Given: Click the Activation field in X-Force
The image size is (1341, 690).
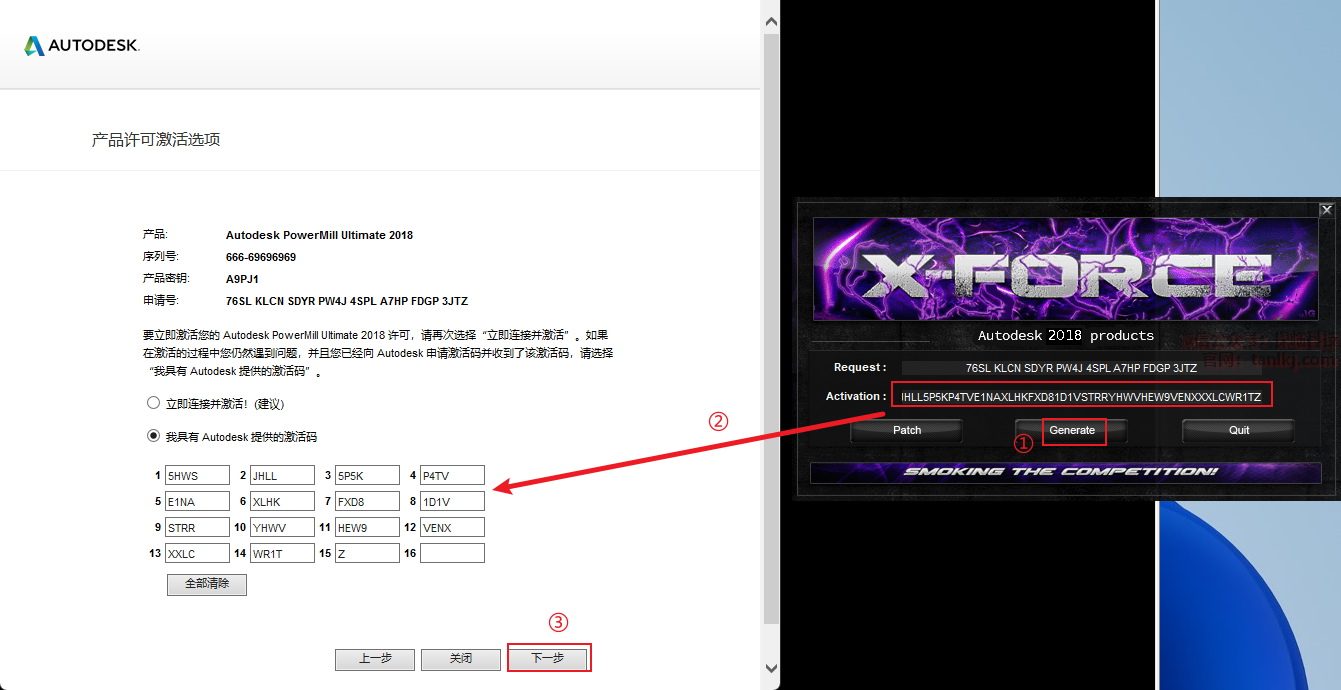Looking at the screenshot, I should click(x=1082, y=397).
